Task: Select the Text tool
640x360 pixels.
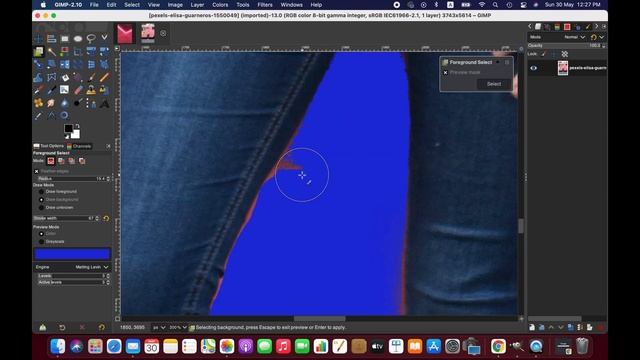Action: pyautogui.click(x=104, y=102)
